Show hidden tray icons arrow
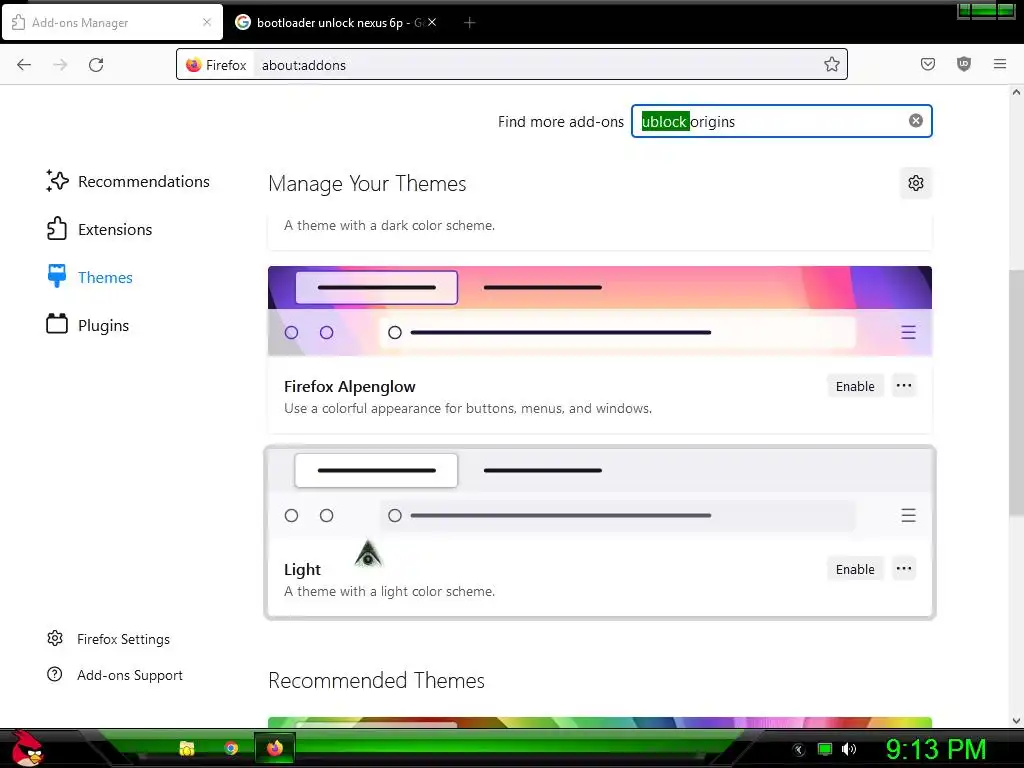This screenshot has height=768, width=1024. pos(798,750)
